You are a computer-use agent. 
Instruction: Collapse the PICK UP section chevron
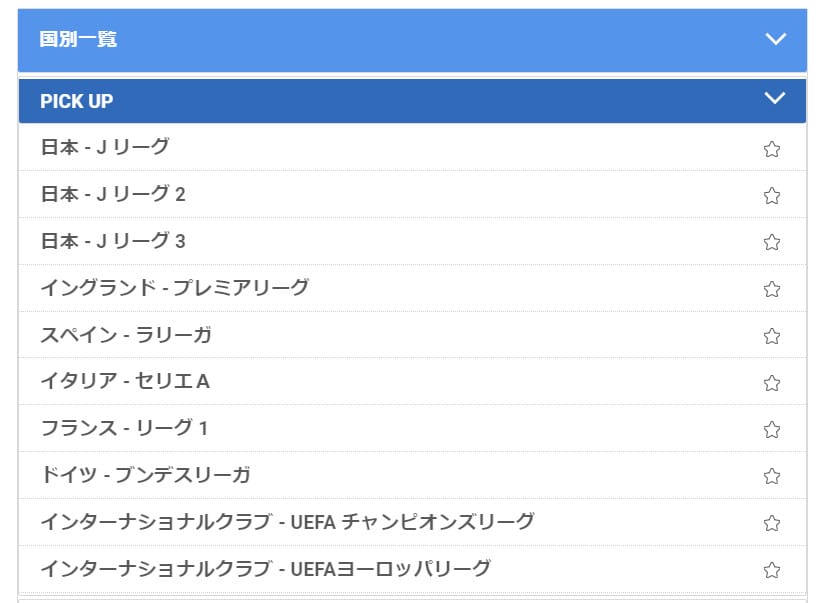[x=775, y=98]
